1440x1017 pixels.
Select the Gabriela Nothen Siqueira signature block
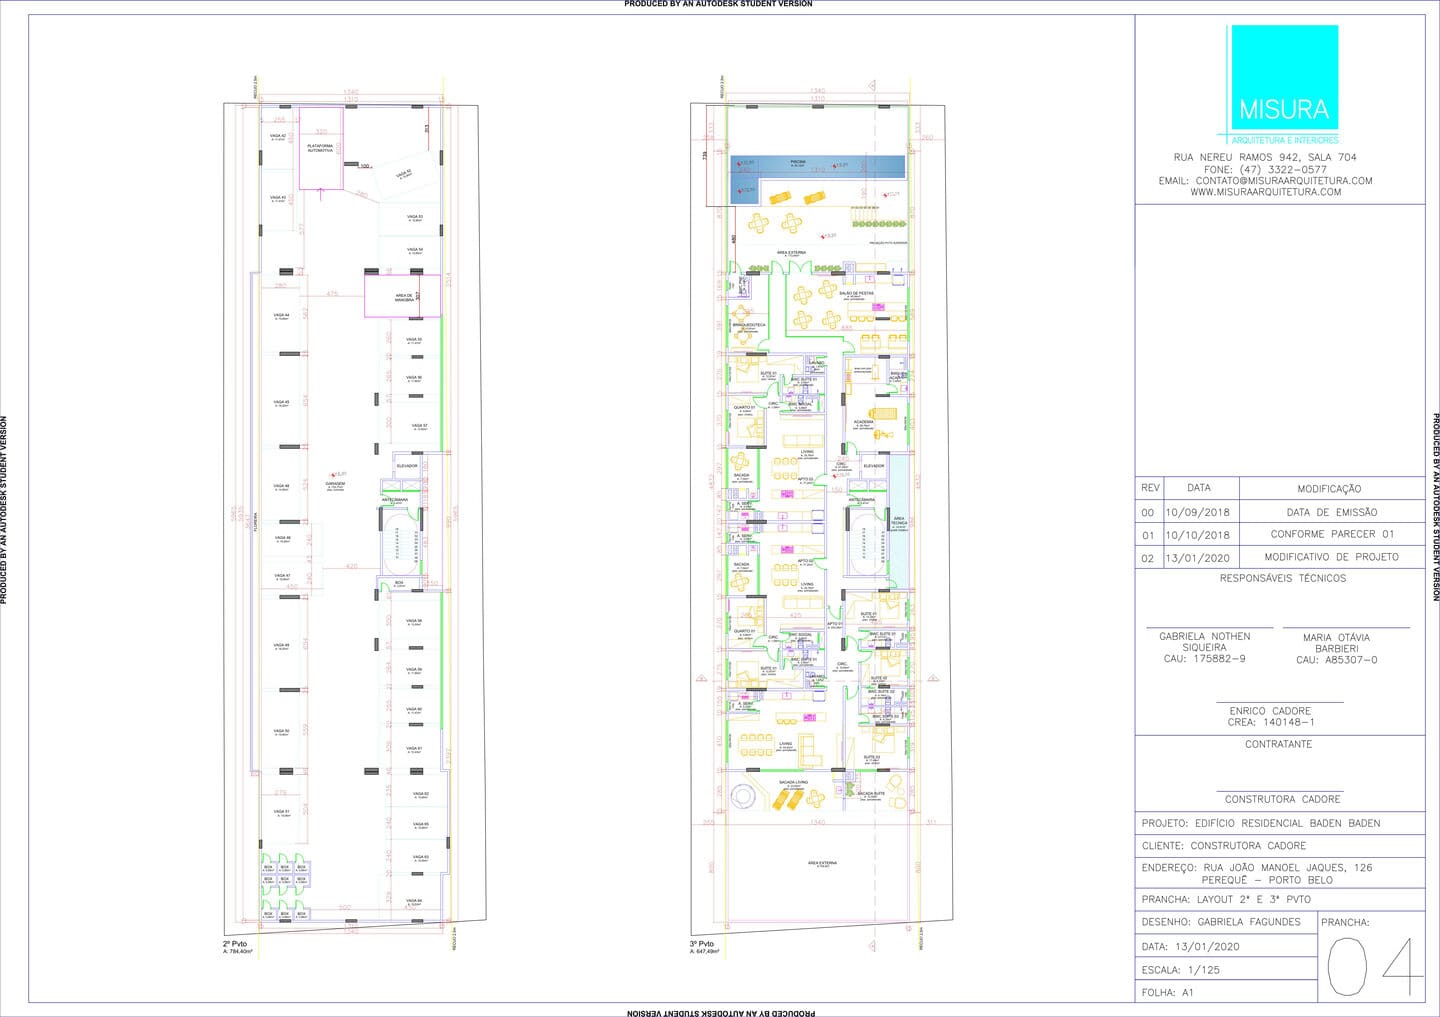tap(1204, 647)
